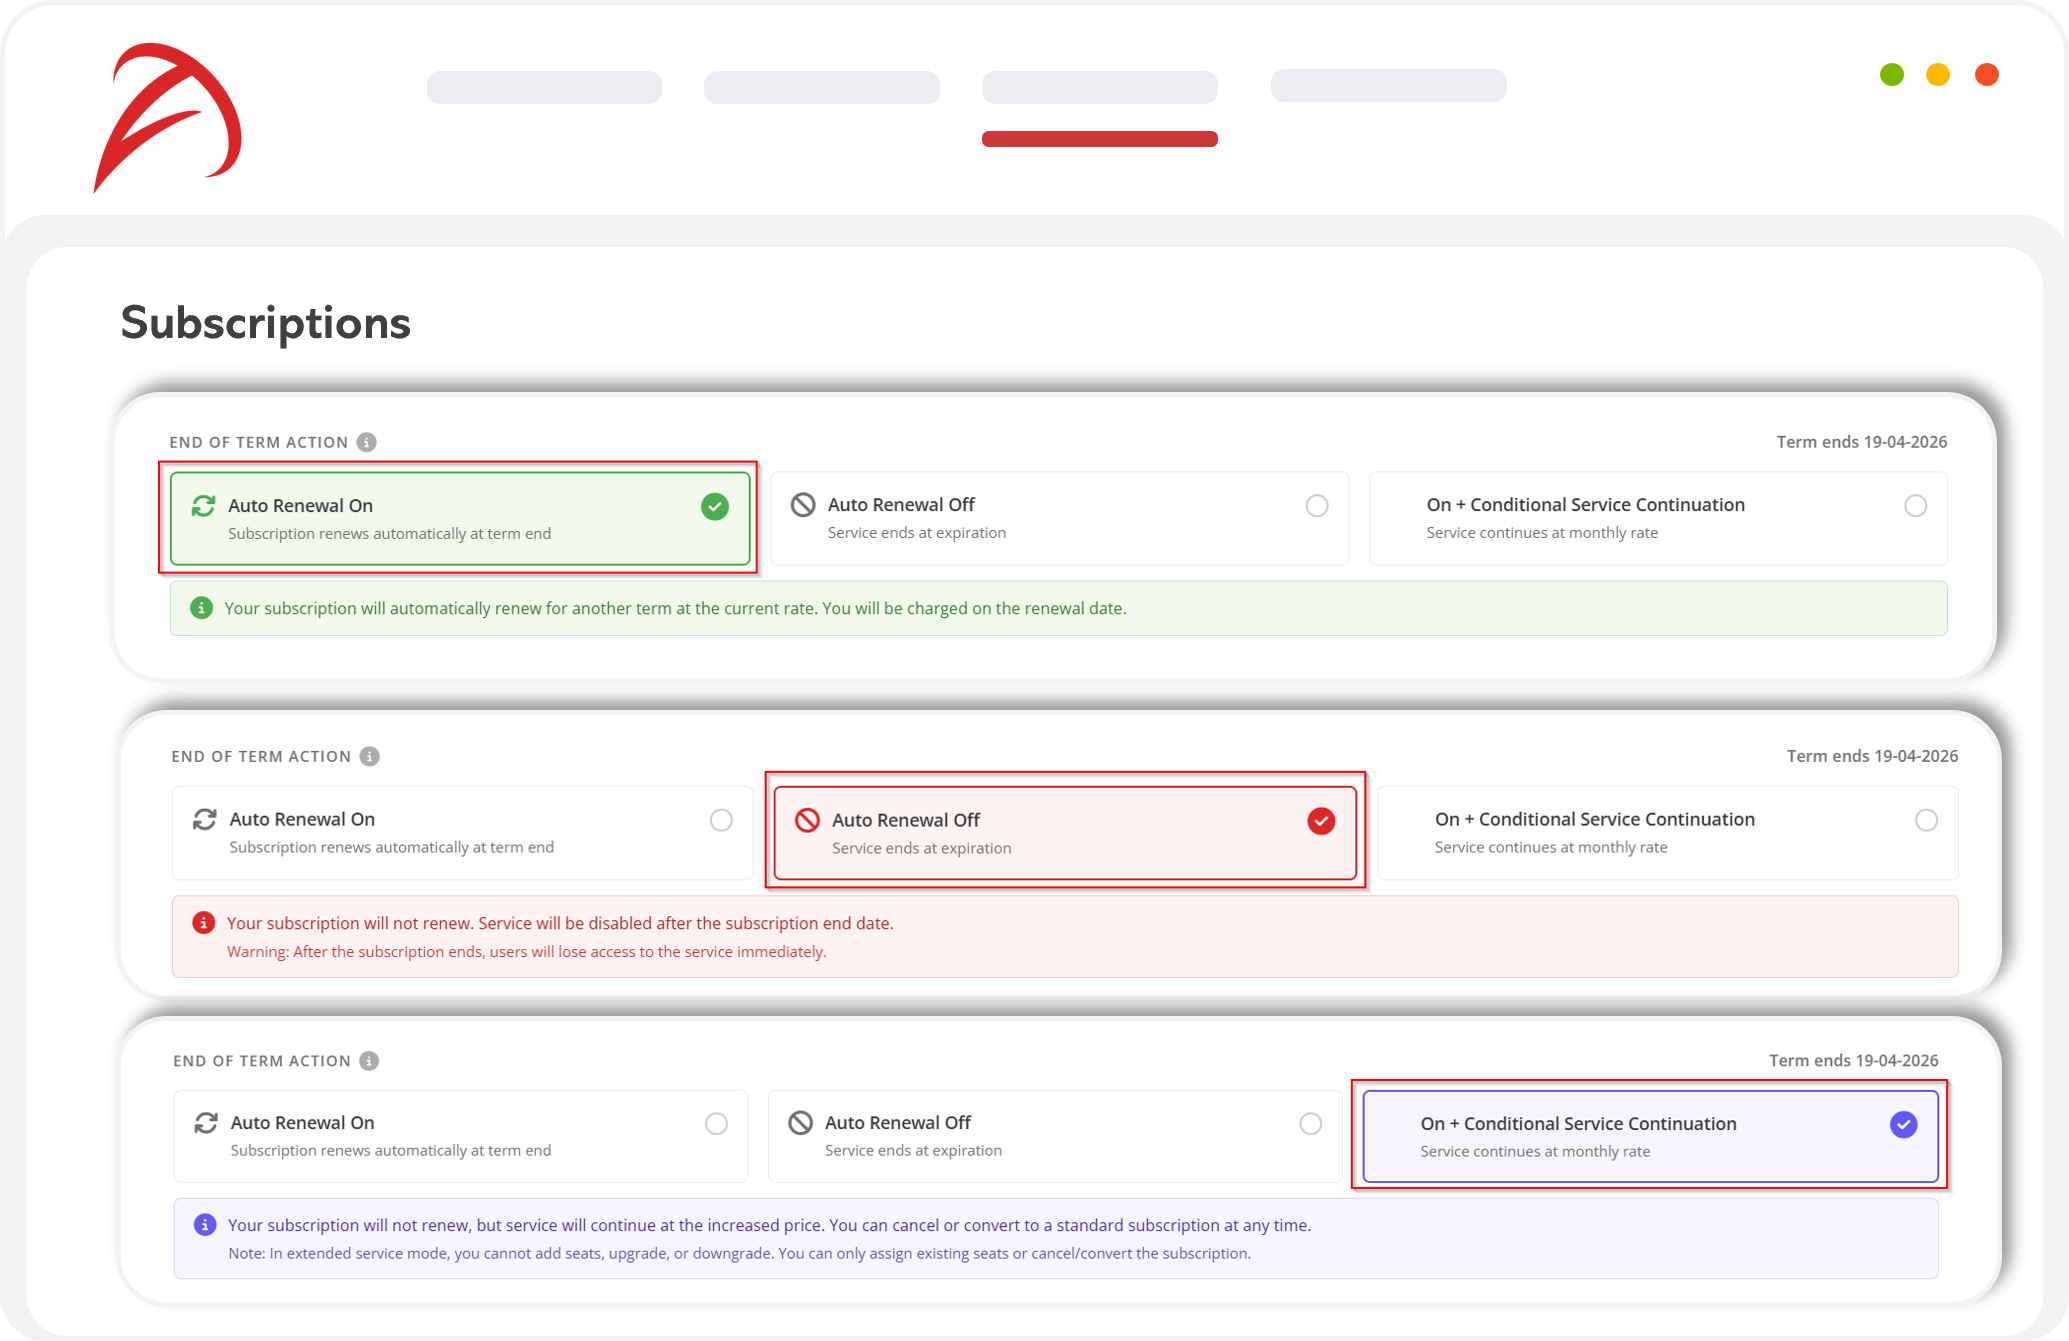Viewport: 2069px width, 1341px height.
Task: Click 'Warning: After the subscription ends' text
Action: [x=526, y=952]
